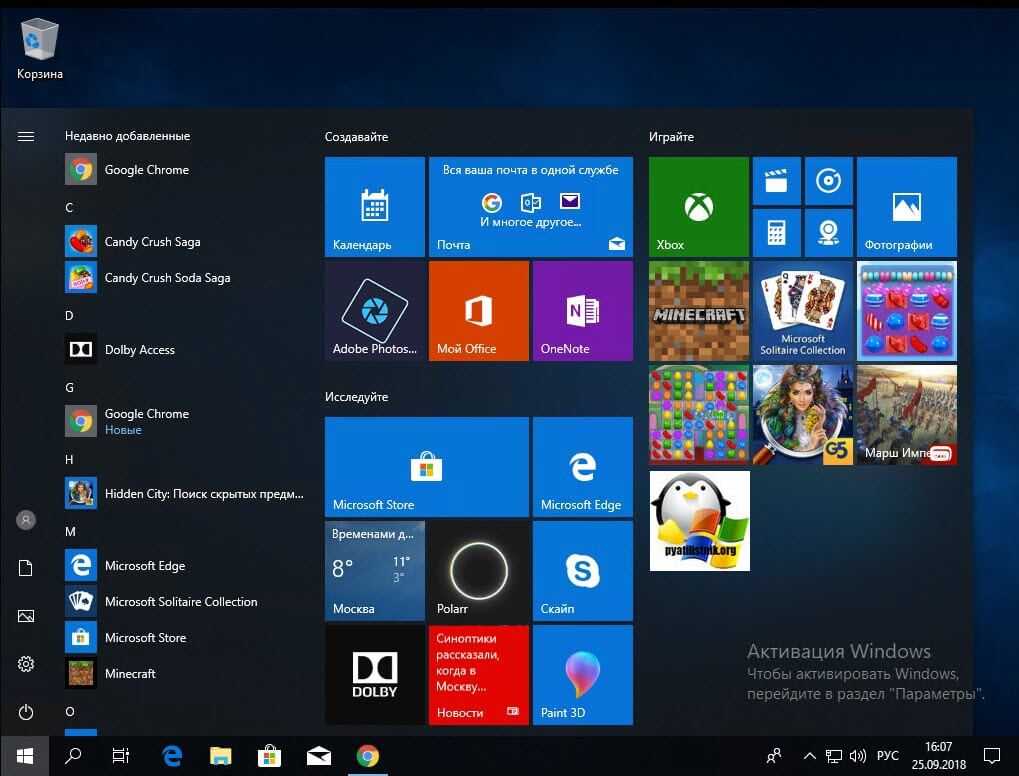Open the Groove Music small tile
The width and height of the screenshot is (1019, 776).
click(828, 181)
